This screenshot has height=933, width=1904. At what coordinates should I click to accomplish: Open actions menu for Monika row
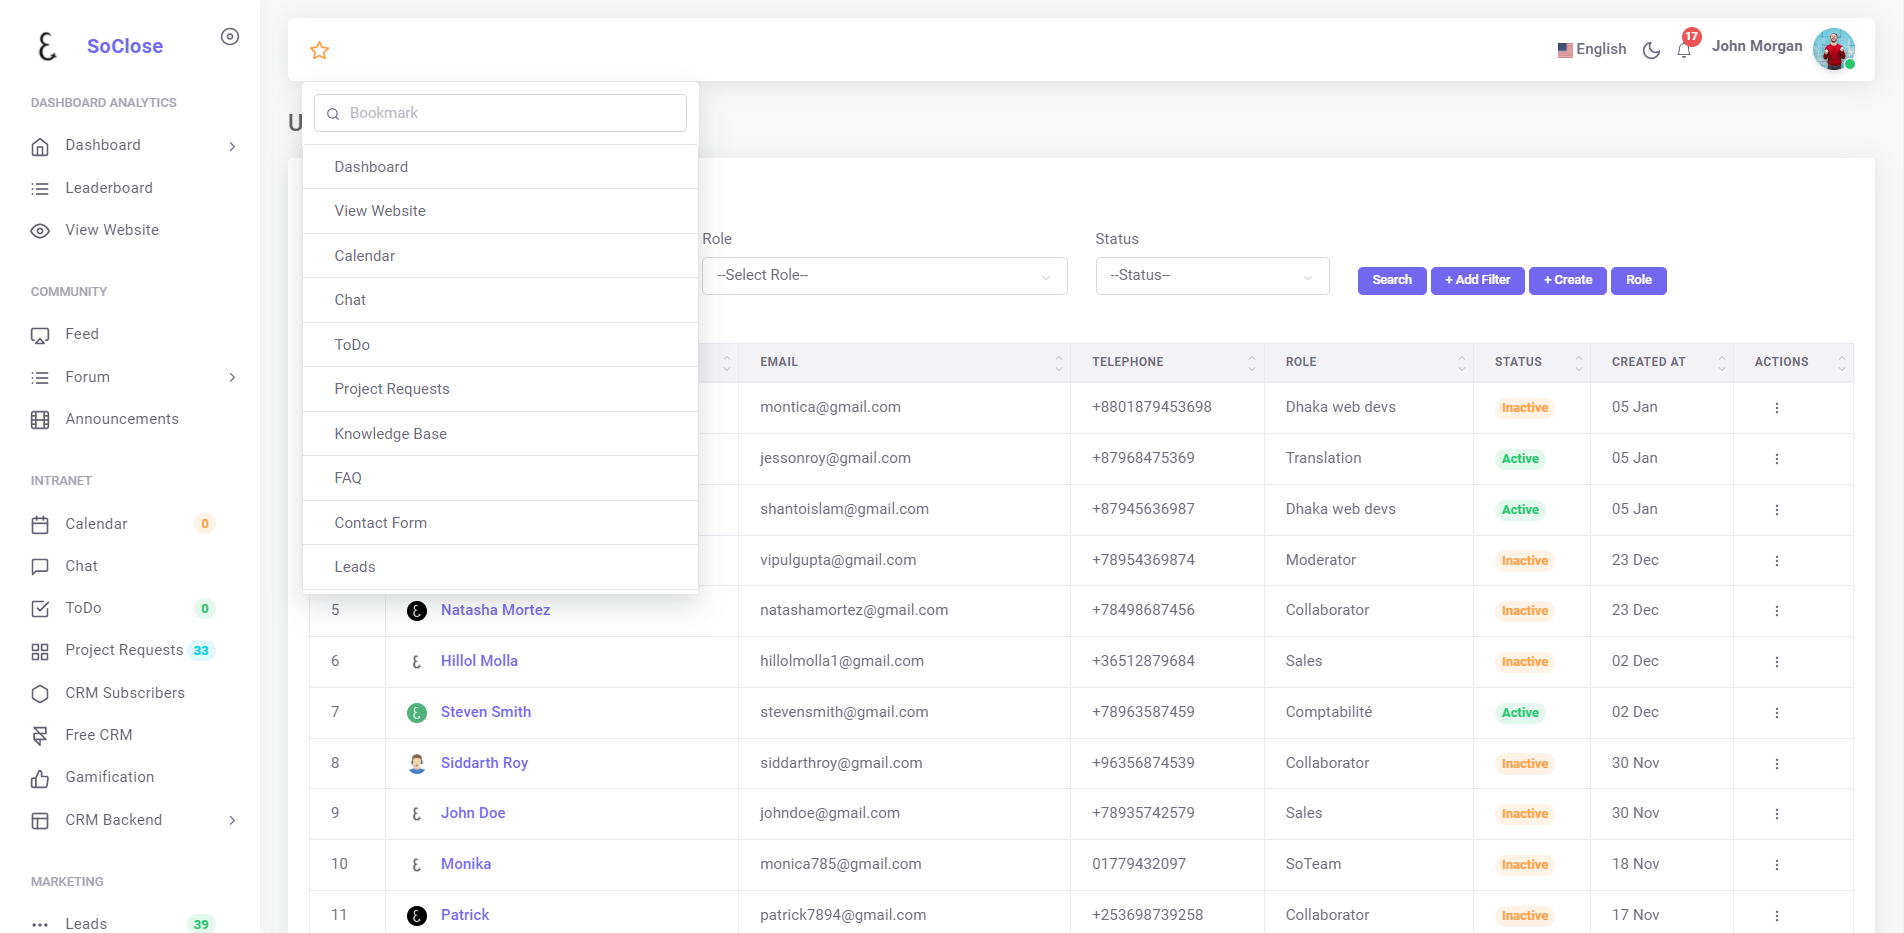point(1777,865)
